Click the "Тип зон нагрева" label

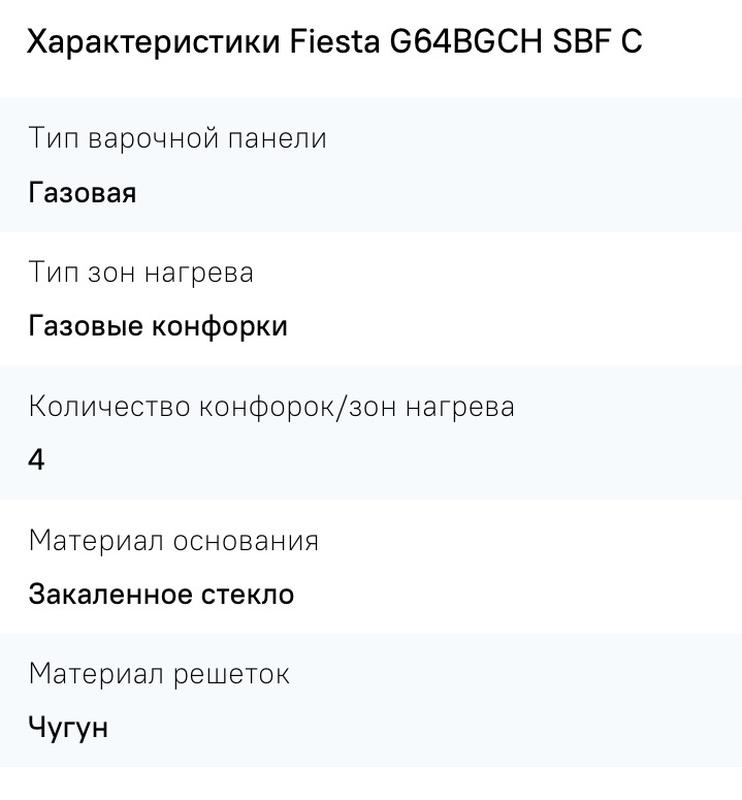[140, 272]
